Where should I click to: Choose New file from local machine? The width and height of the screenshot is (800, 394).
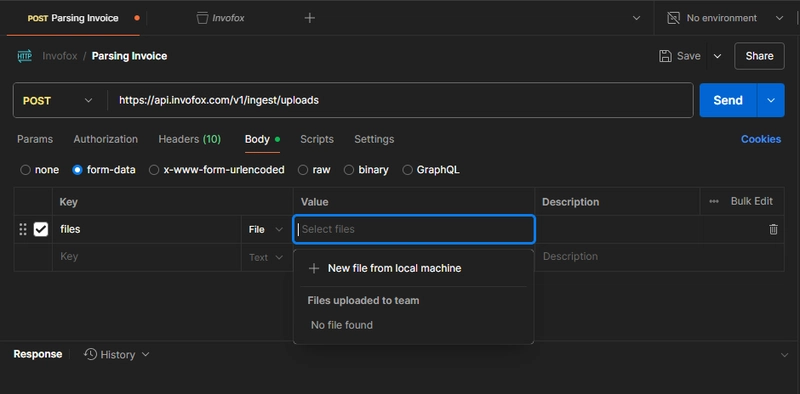point(394,268)
